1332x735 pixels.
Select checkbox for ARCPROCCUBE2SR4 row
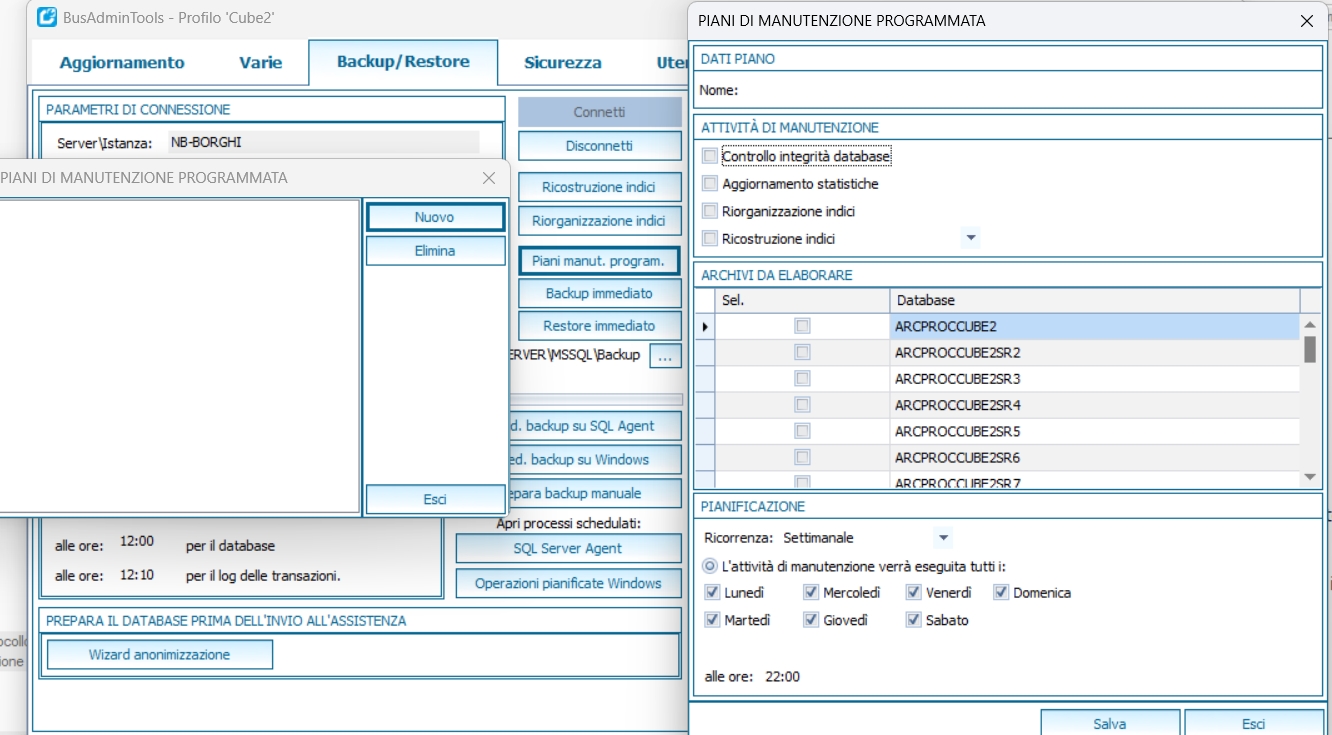point(802,405)
